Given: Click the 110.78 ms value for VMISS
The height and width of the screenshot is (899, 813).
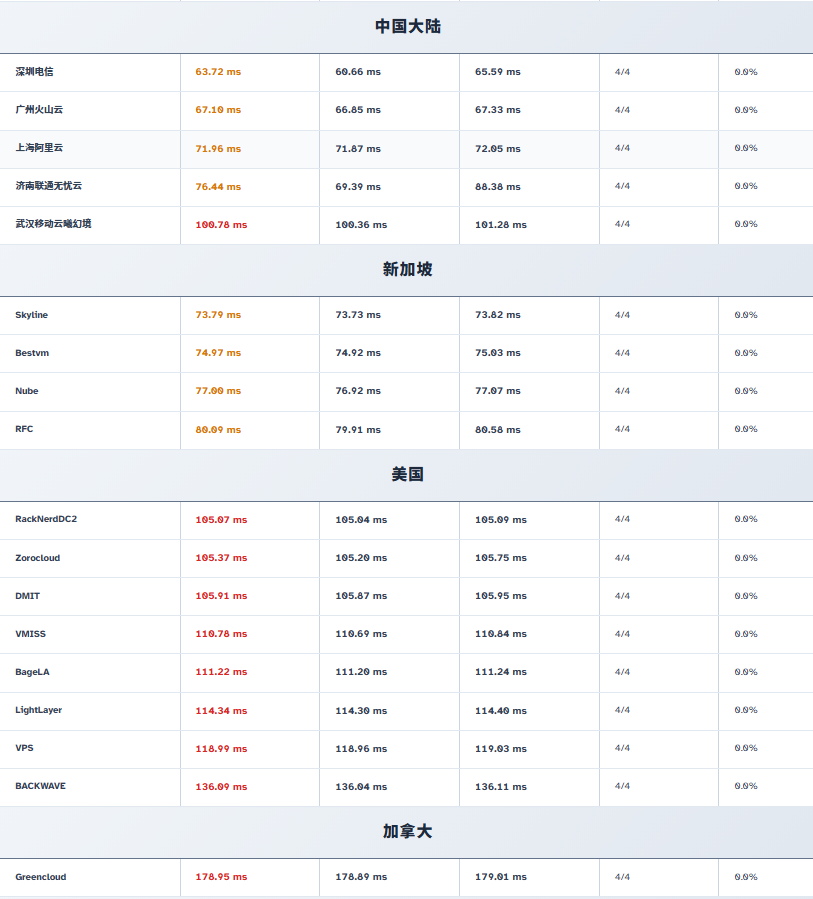Looking at the screenshot, I should [x=221, y=634].
